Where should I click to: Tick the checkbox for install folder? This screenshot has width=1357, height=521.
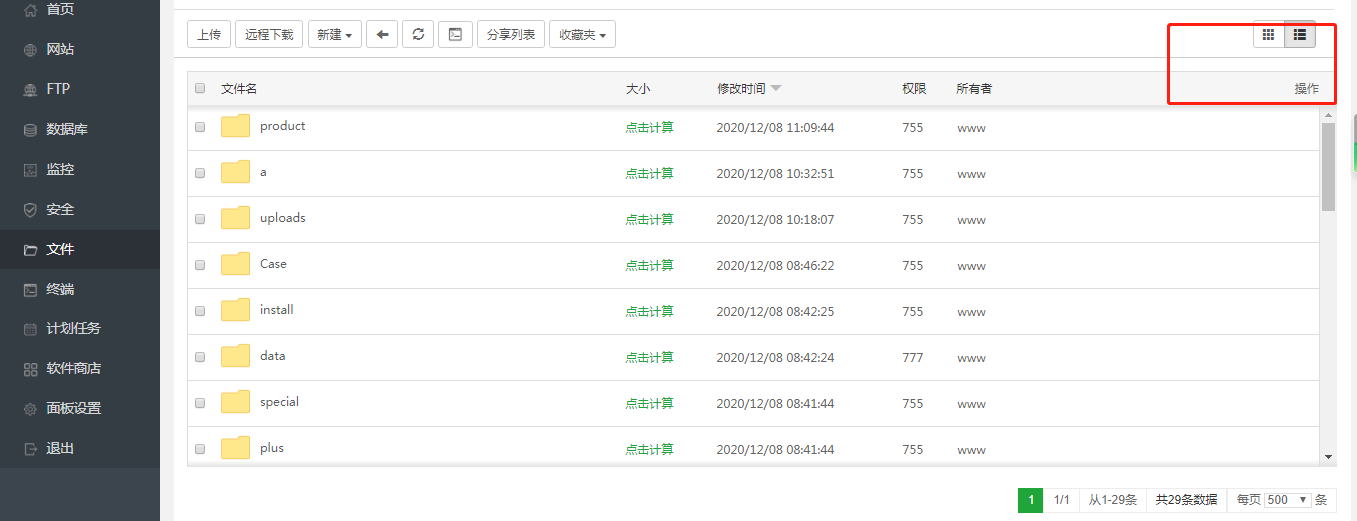200,311
